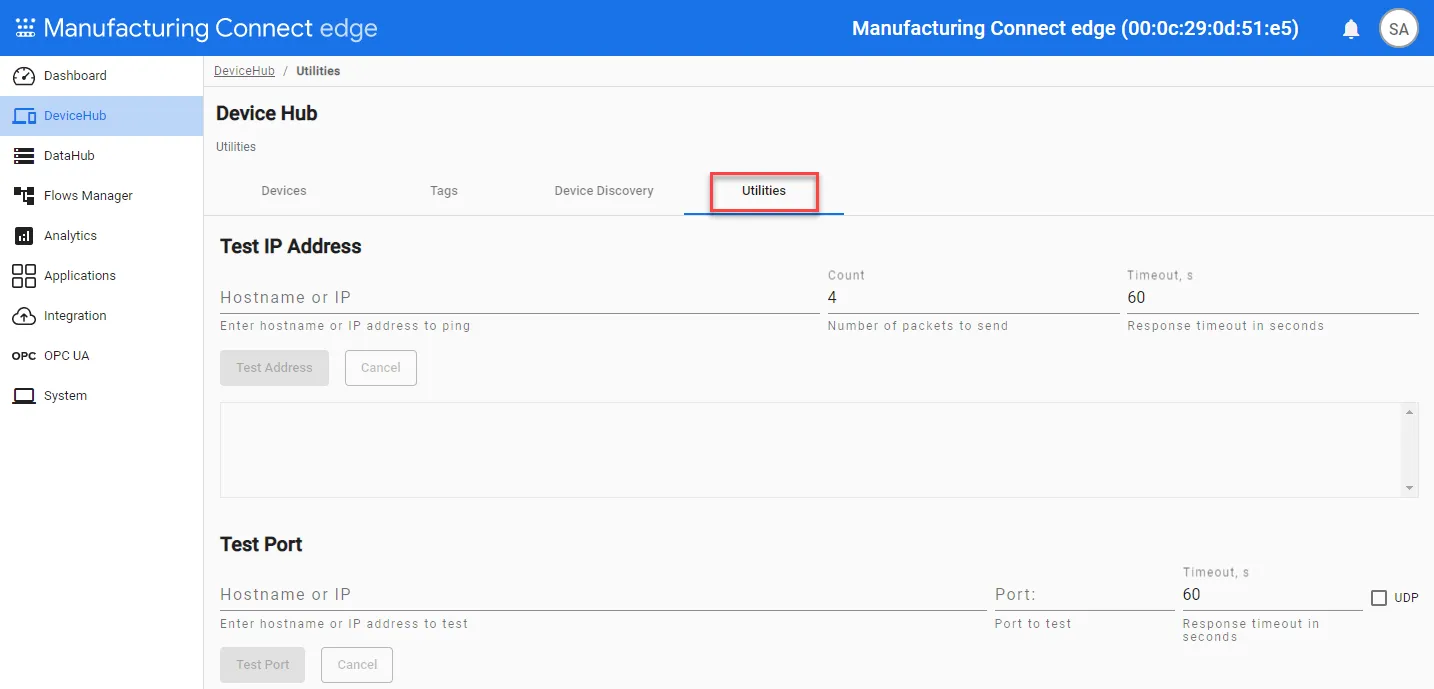Image resolution: width=1434 pixels, height=689 pixels.
Task: Click the Utilities breadcrumb text
Action: 318,71
